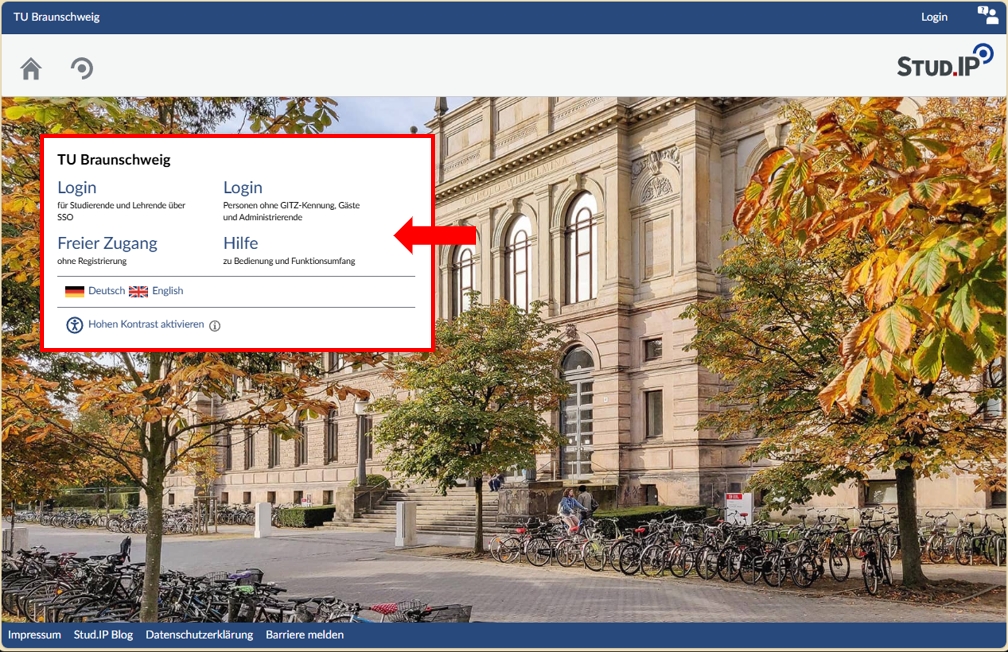
Task: Open the help chat icon in top bar
Action: (987, 15)
